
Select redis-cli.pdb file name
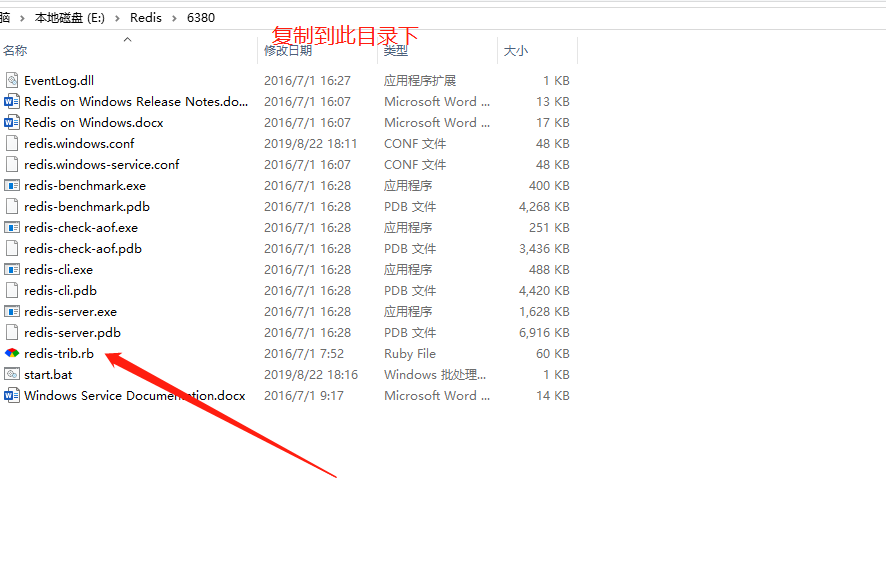click(60, 290)
